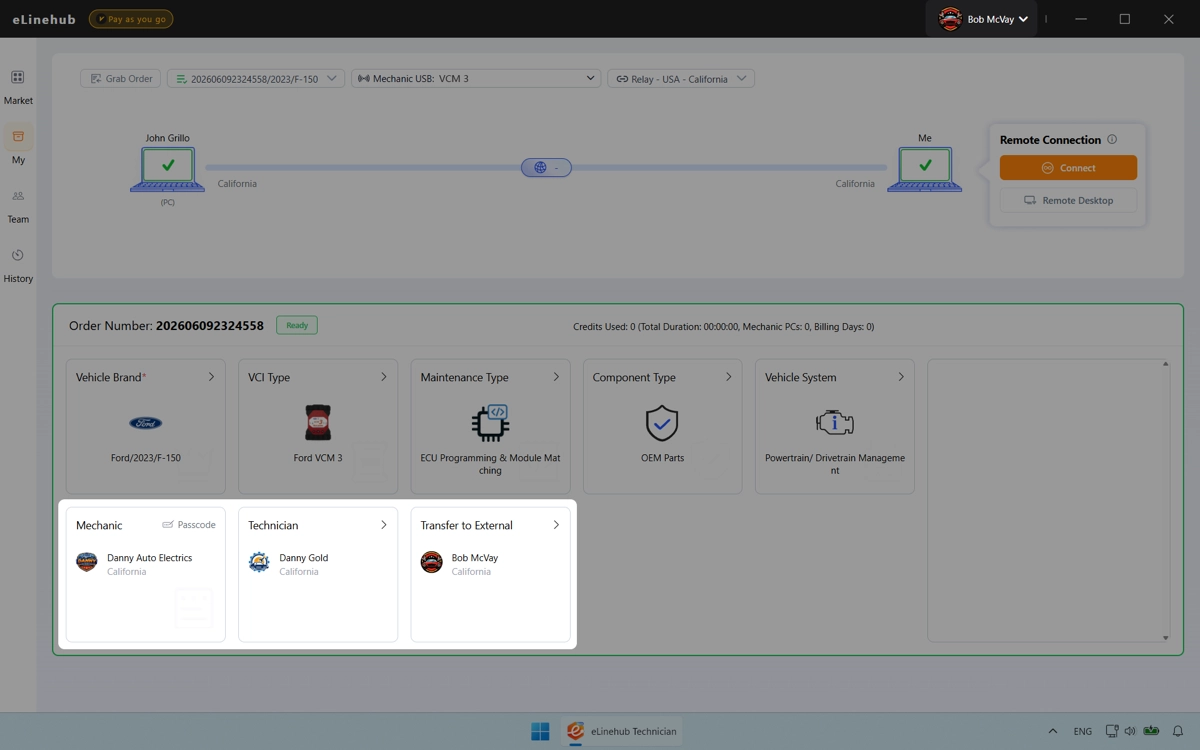
Task: Click the Ford VCM 3 device icon
Action: (318, 423)
